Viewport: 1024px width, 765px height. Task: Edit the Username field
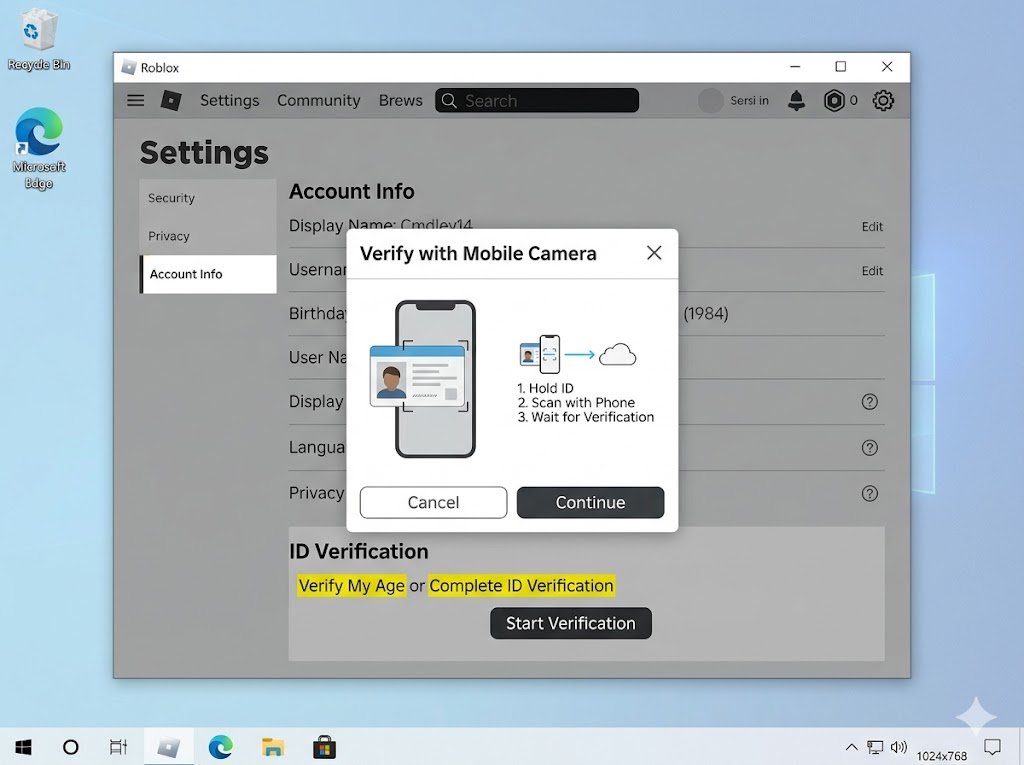[872, 270]
